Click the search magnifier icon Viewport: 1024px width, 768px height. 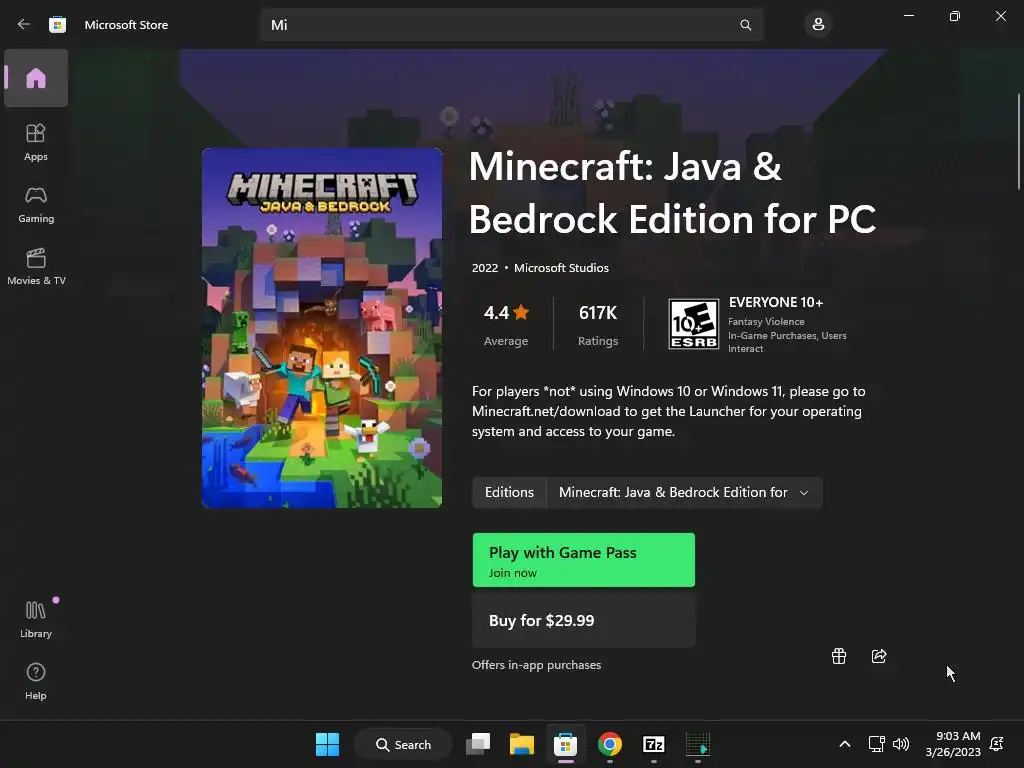pyautogui.click(x=745, y=25)
